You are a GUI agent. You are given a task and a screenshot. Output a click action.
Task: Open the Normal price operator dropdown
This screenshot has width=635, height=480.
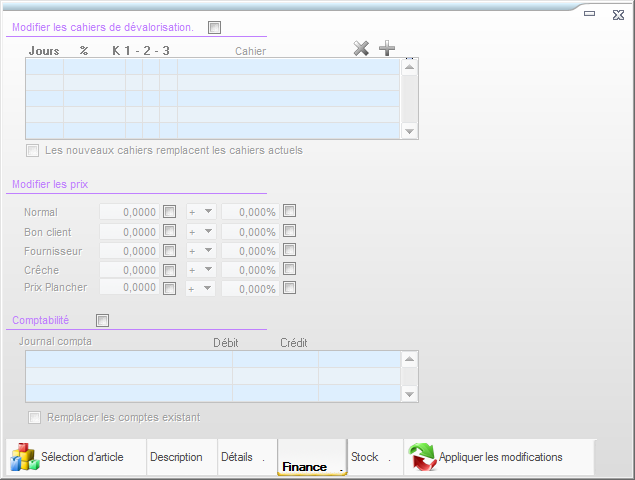click(x=201, y=212)
